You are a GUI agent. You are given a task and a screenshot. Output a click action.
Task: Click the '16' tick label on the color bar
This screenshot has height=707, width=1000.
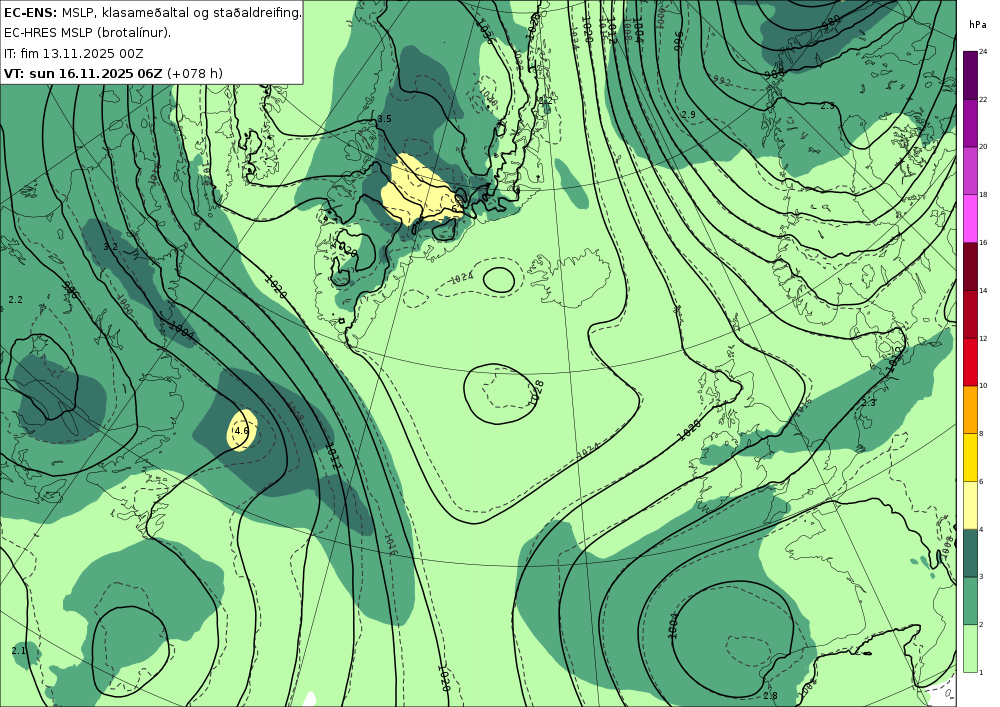tap(983, 243)
